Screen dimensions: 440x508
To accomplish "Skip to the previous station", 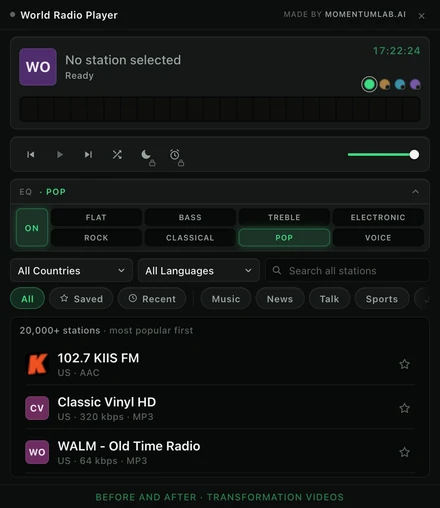I will [x=31, y=155].
